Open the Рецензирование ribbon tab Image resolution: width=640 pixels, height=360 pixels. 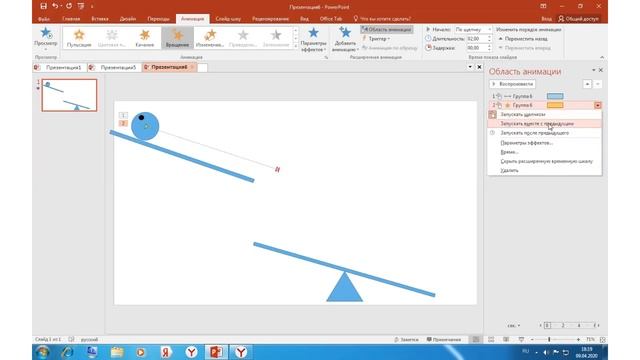(270, 19)
